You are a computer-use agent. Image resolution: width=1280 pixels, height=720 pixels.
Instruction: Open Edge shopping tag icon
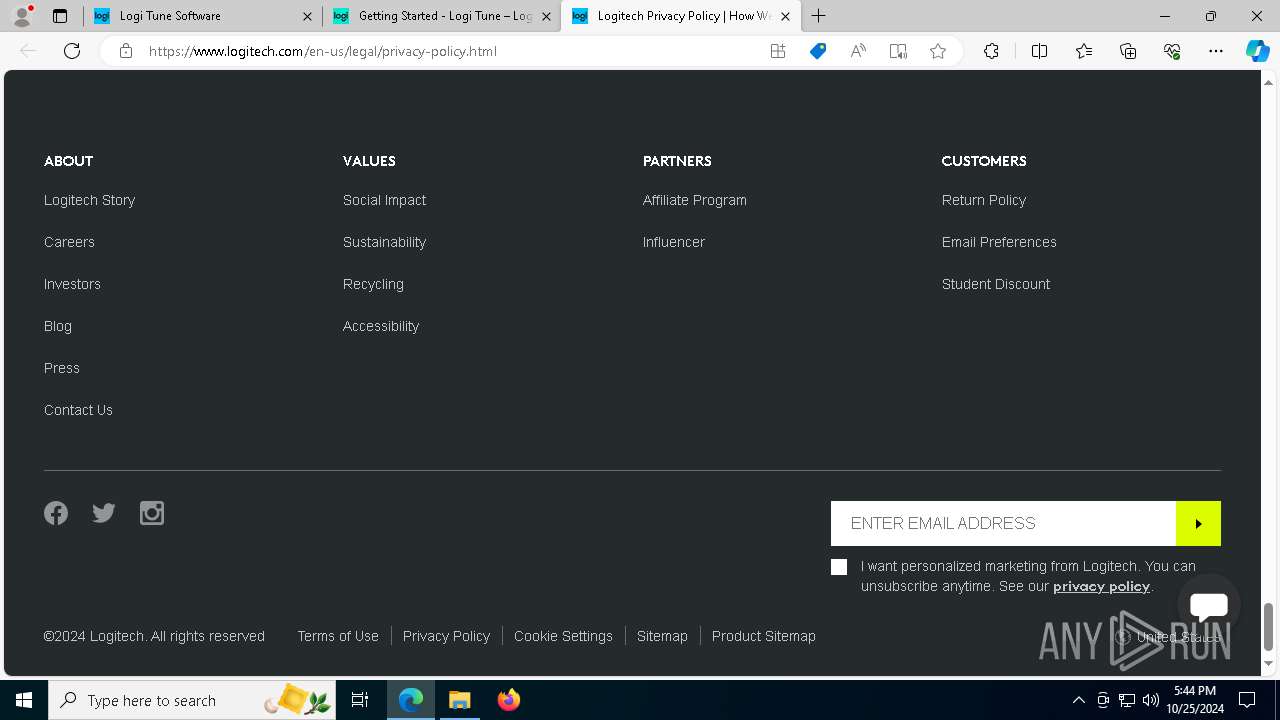pos(818,51)
